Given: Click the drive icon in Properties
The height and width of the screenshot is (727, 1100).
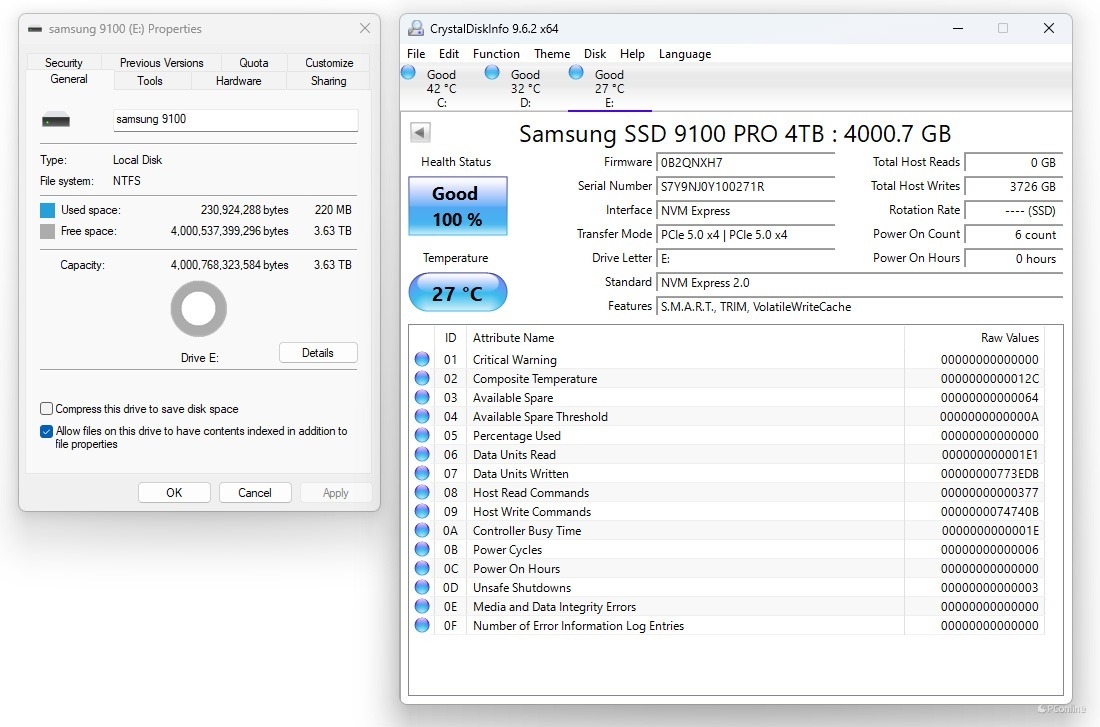Looking at the screenshot, I should (x=56, y=120).
